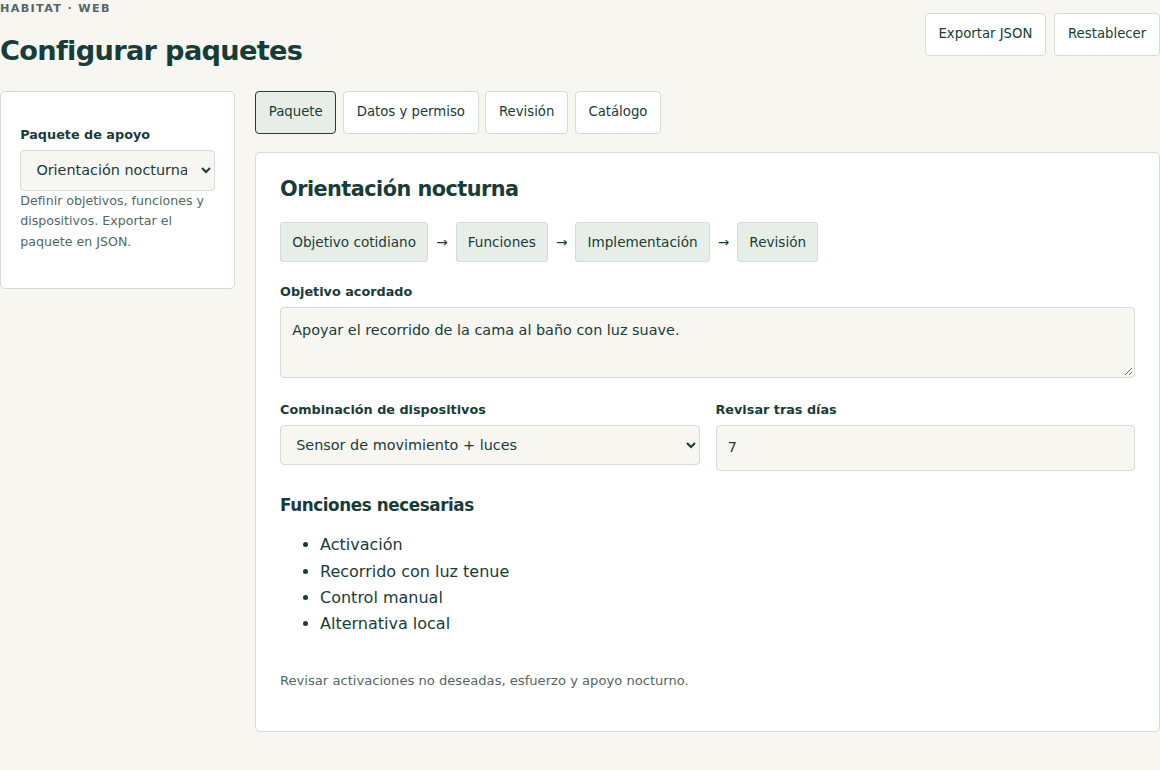Viewport: 1160px width, 770px height.
Task: Click the Restablecer button
Action: click(x=1106, y=34)
